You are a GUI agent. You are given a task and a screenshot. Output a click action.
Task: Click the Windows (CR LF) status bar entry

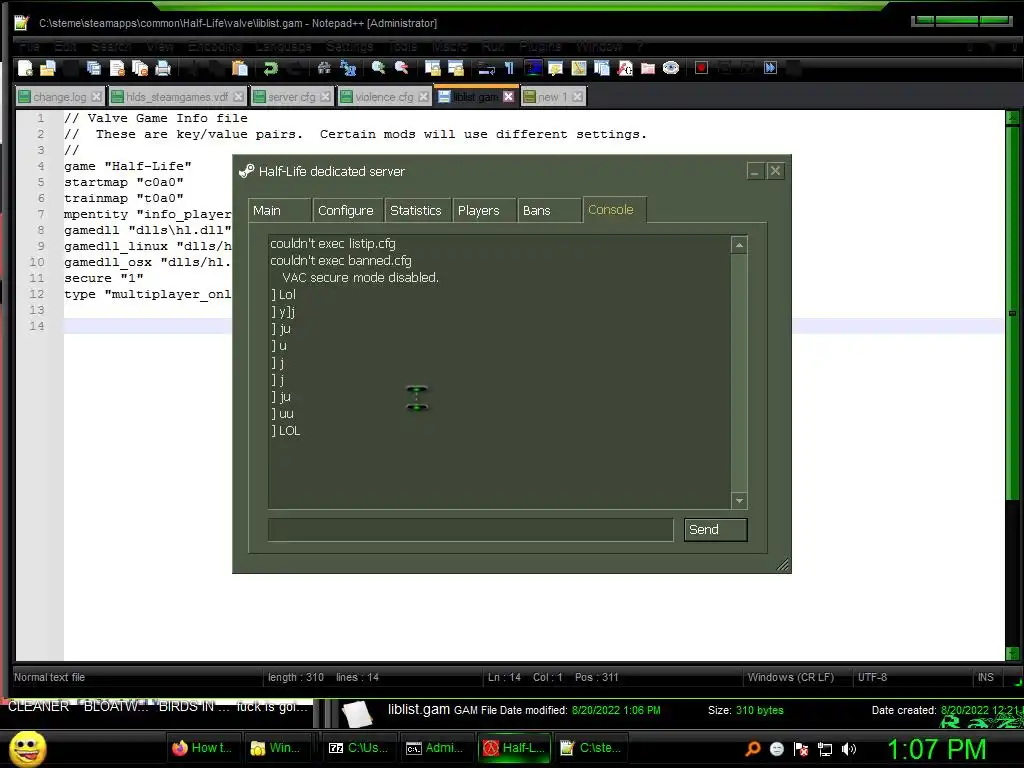tap(791, 677)
